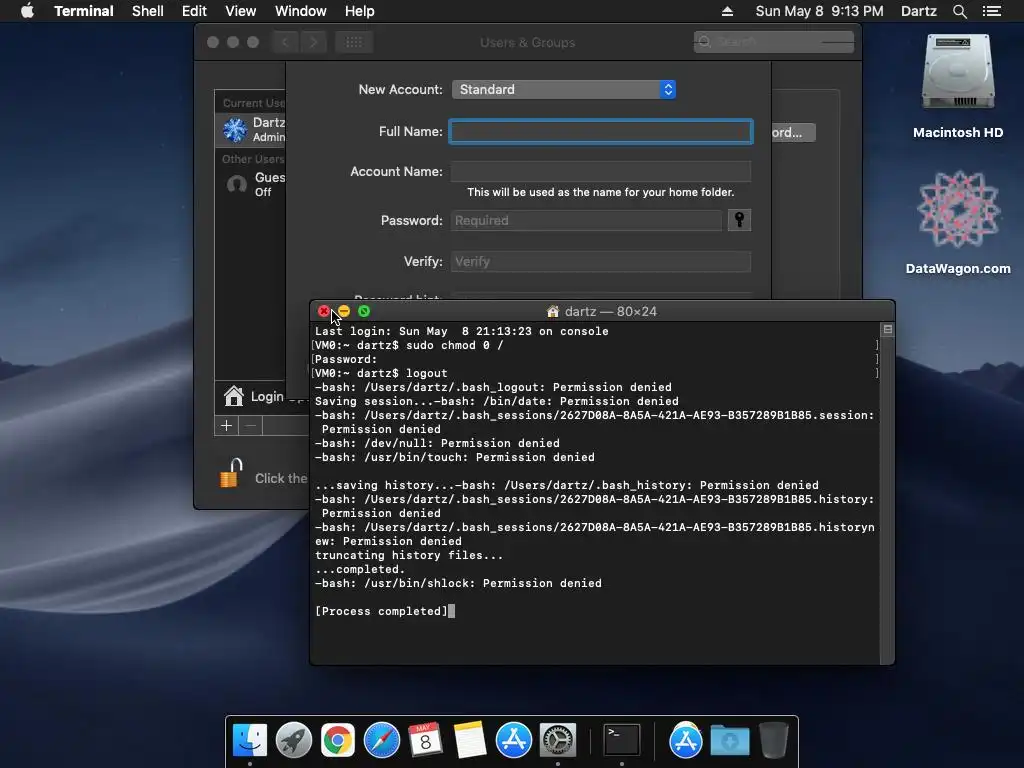Open Notification Center list icon
The width and height of the screenshot is (1024, 768).
pos(992,11)
